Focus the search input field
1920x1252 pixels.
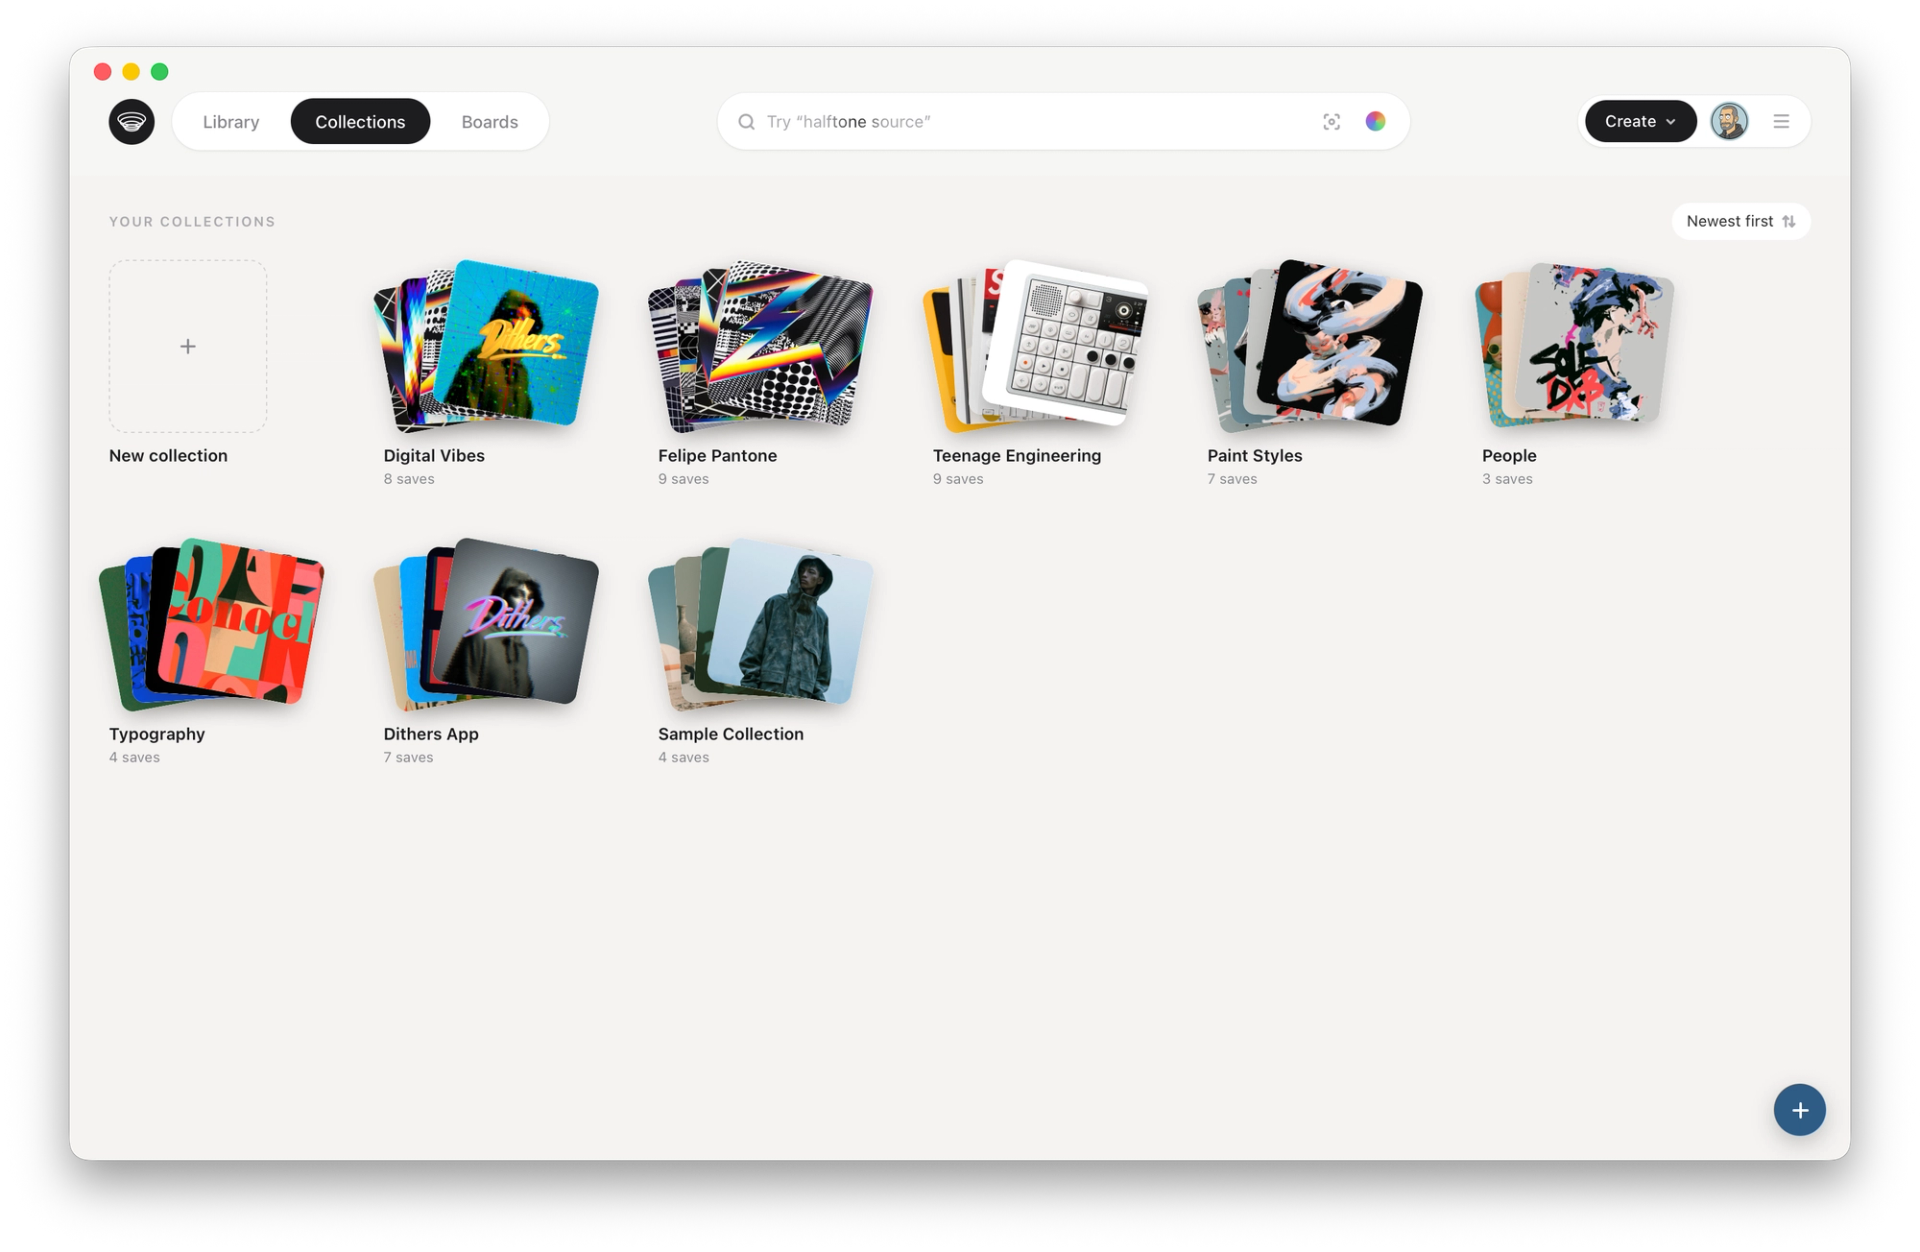coord(1062,121)
